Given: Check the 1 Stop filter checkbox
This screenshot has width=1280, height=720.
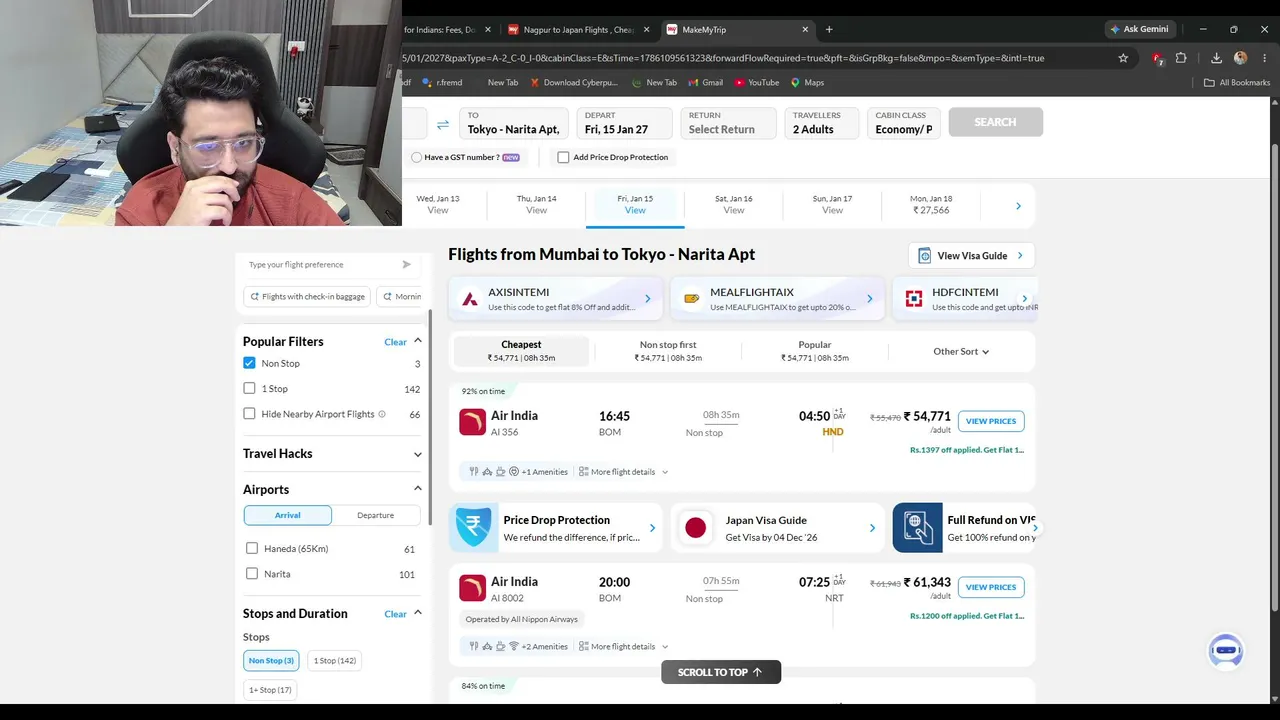Looking at the screenshot, I should 249,388.
